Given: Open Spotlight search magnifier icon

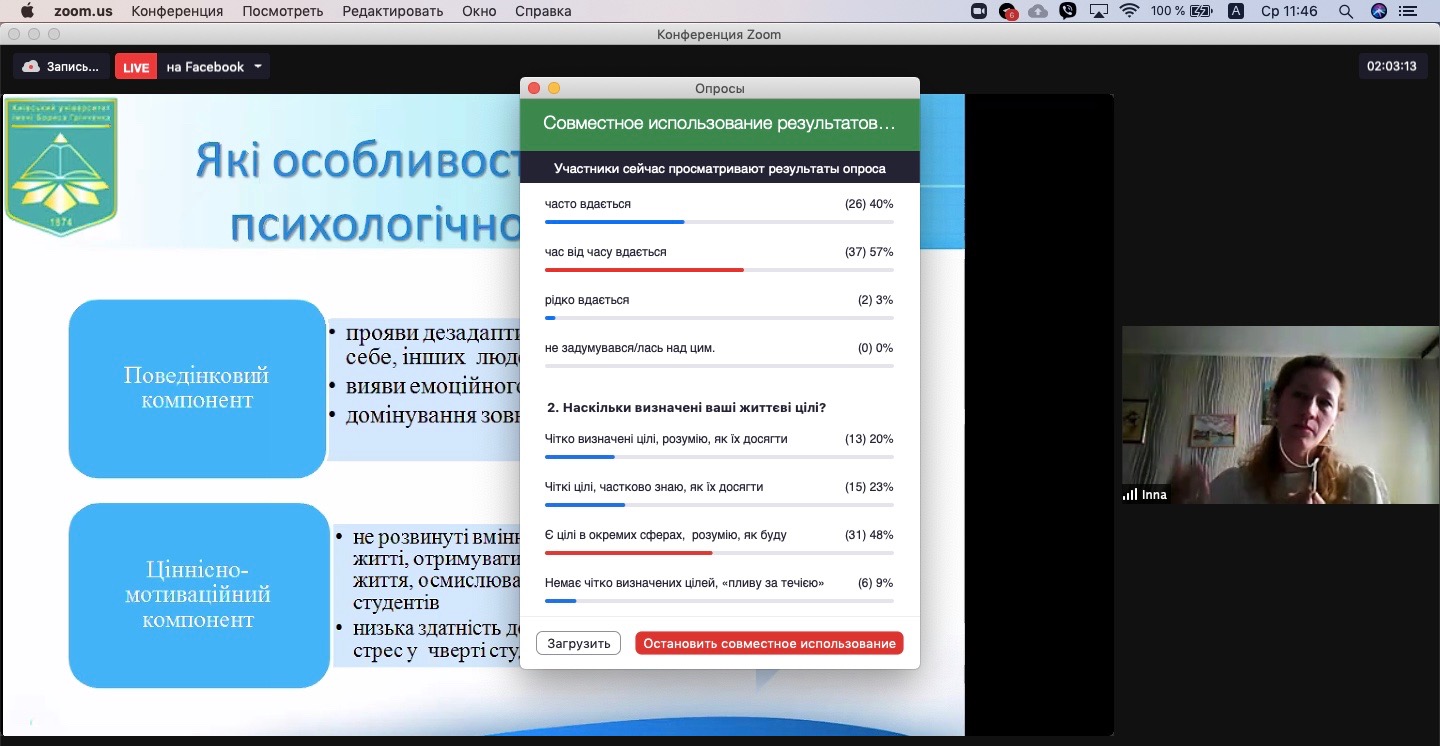Looking at the screenshot, I should point(1346,11).
